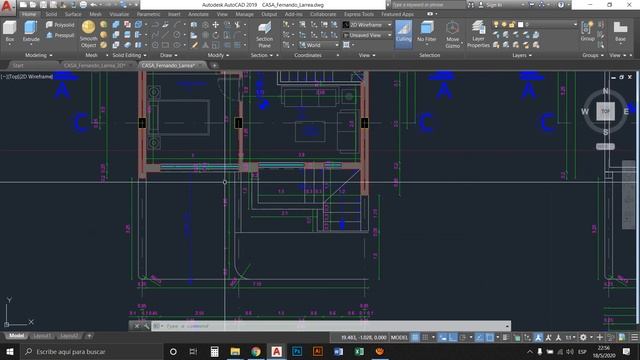The image size is (640, 360).
Task: Click the Undo arrow in quick access toolbar
Action: pyautogui.click(x=93, y=5)
